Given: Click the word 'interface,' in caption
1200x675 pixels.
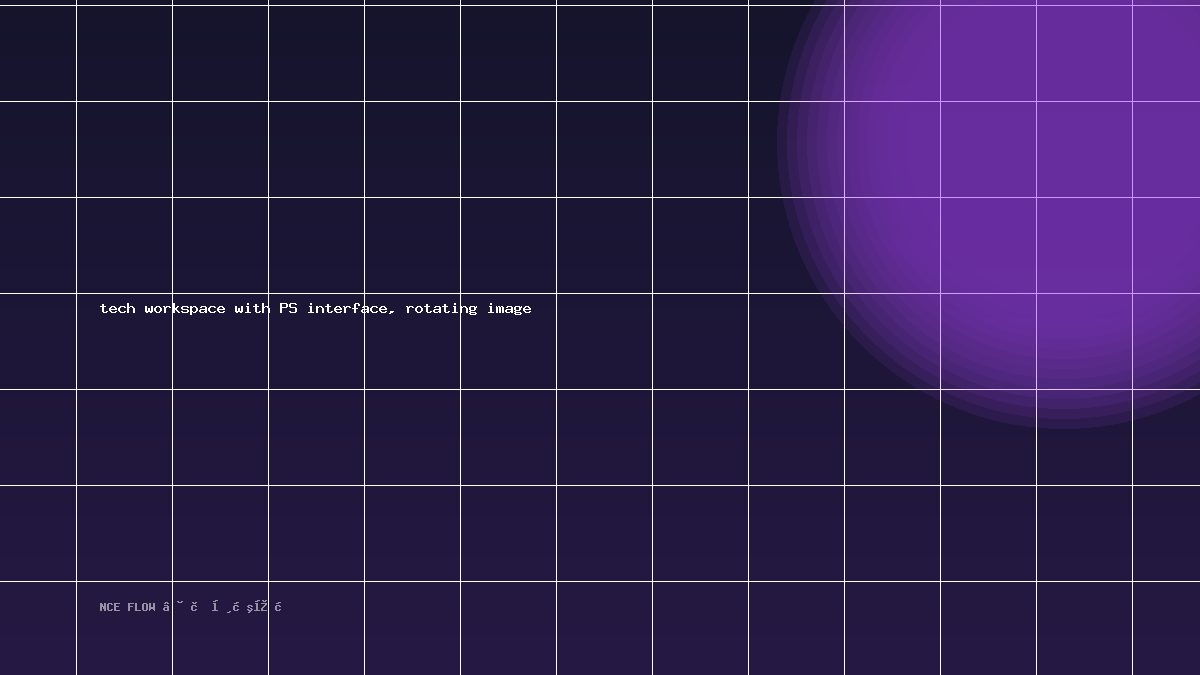Looking at the screenshot, I should 351,308.
